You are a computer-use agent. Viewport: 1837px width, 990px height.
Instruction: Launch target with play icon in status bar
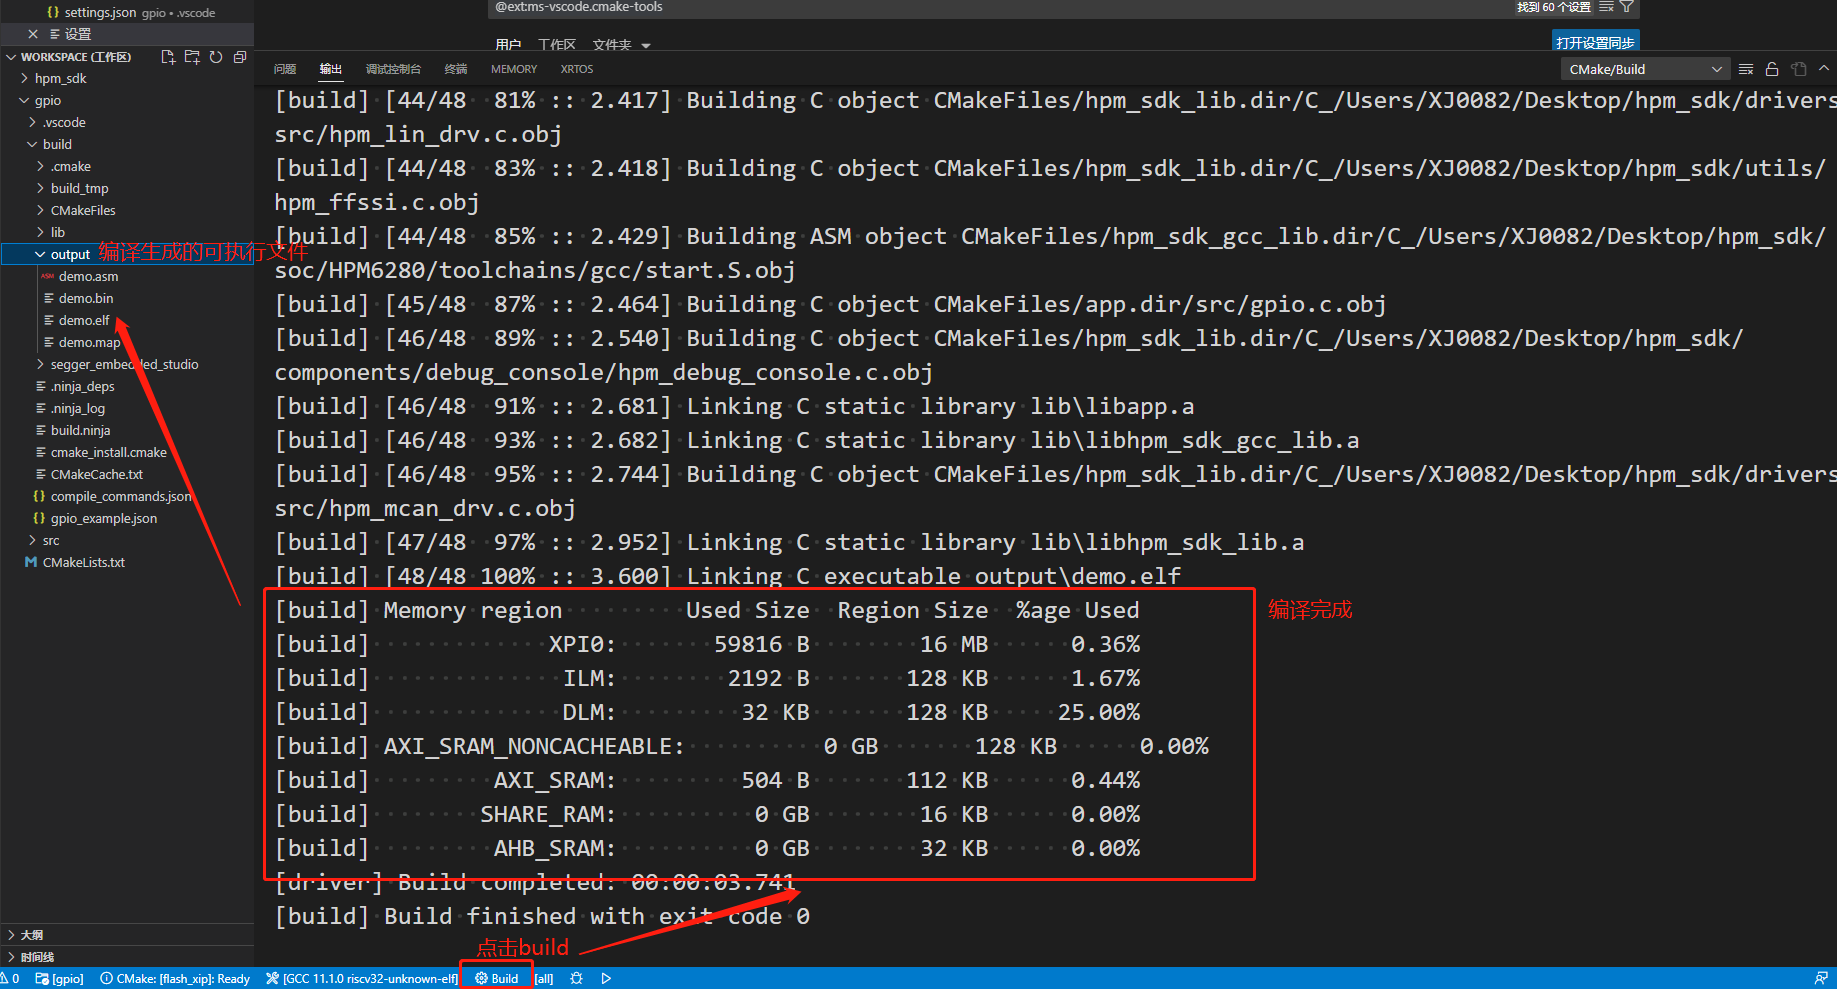click(606, 979)
